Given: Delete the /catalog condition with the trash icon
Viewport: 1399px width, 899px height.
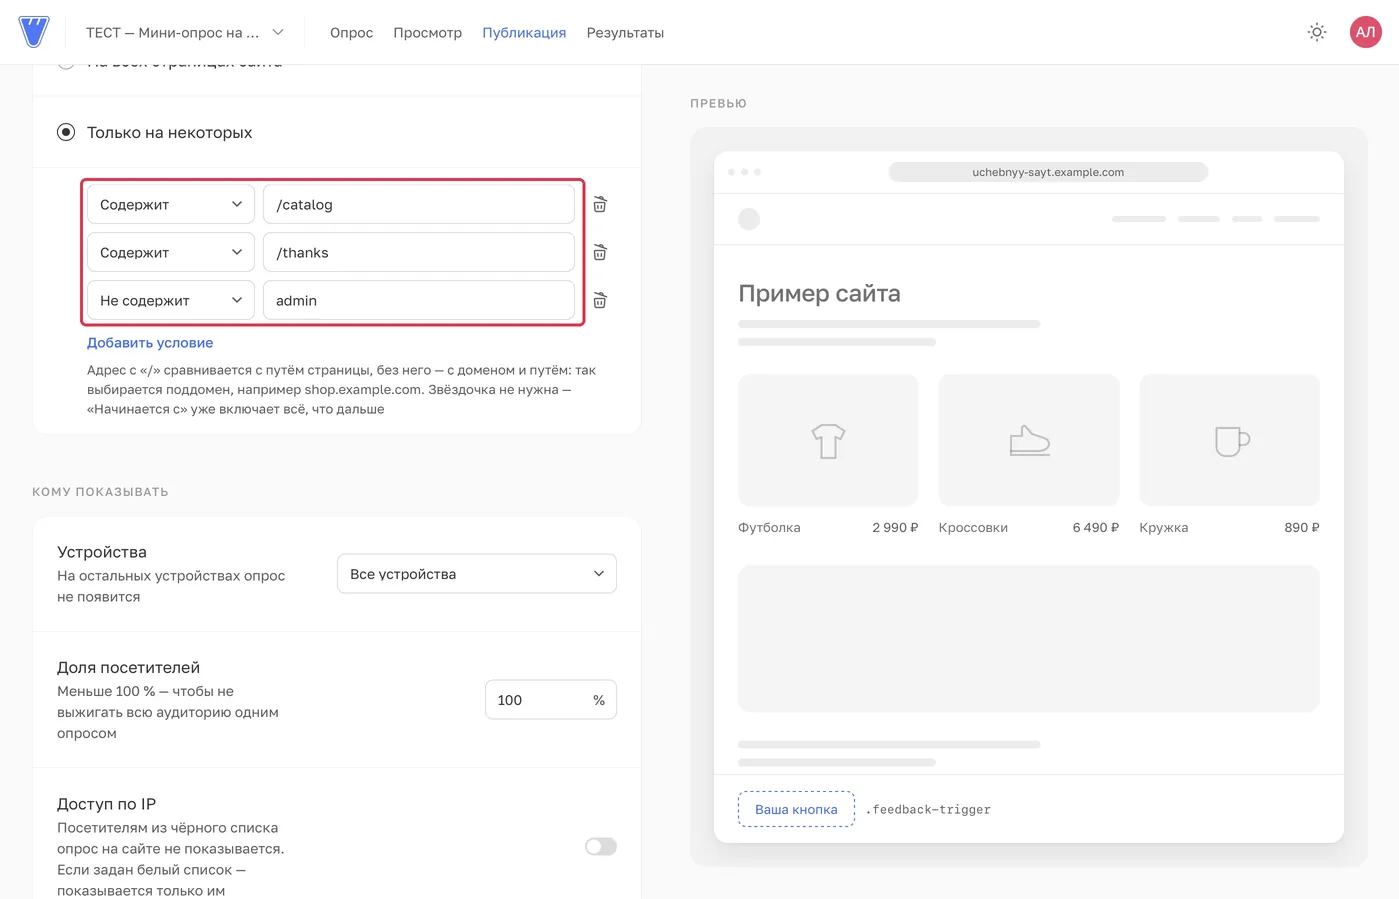Looking at the screenshot, I should pyautogui.click(x=600, y=204).
